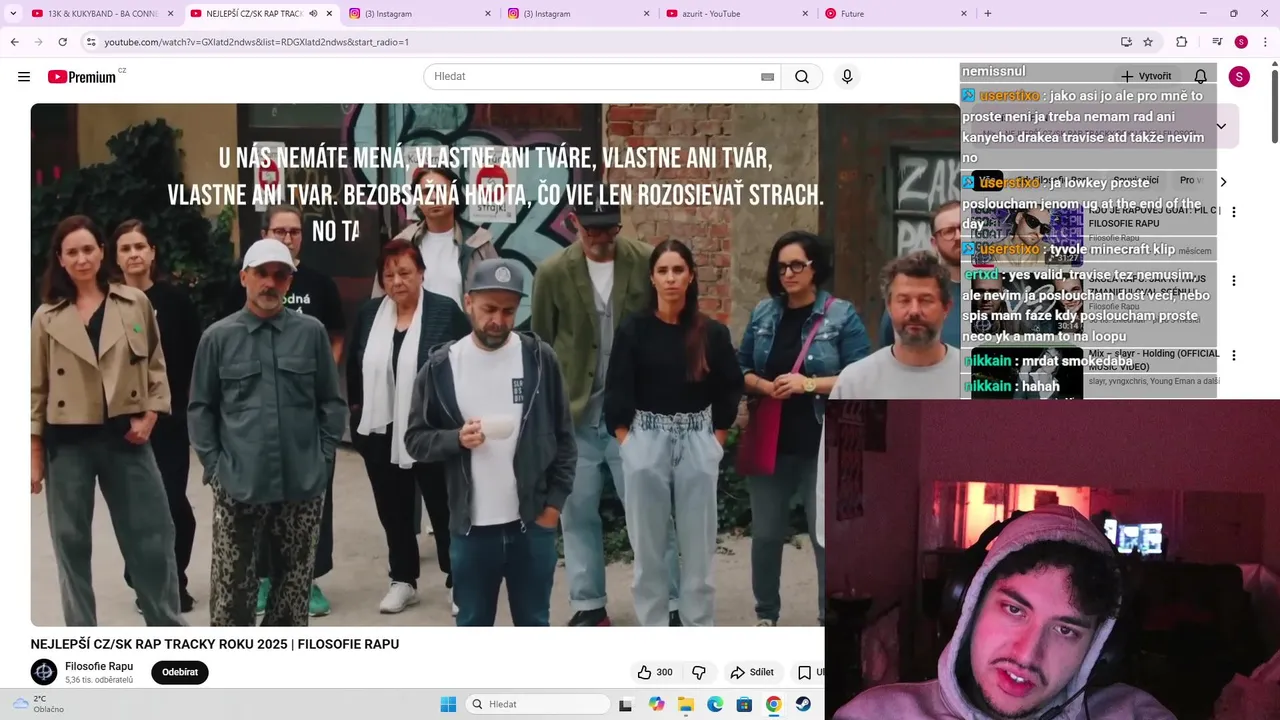Open File Explorer from taskbar
The image size is (1280, 720).
[x=686, y=704]
